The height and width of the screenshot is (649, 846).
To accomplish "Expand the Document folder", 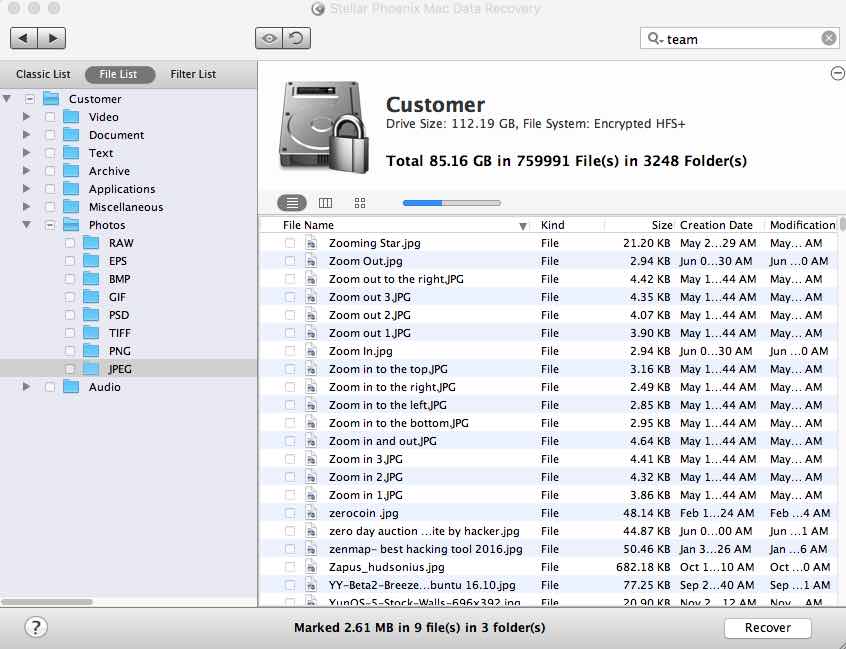I will pyautogui.click(x=27, y=135).
